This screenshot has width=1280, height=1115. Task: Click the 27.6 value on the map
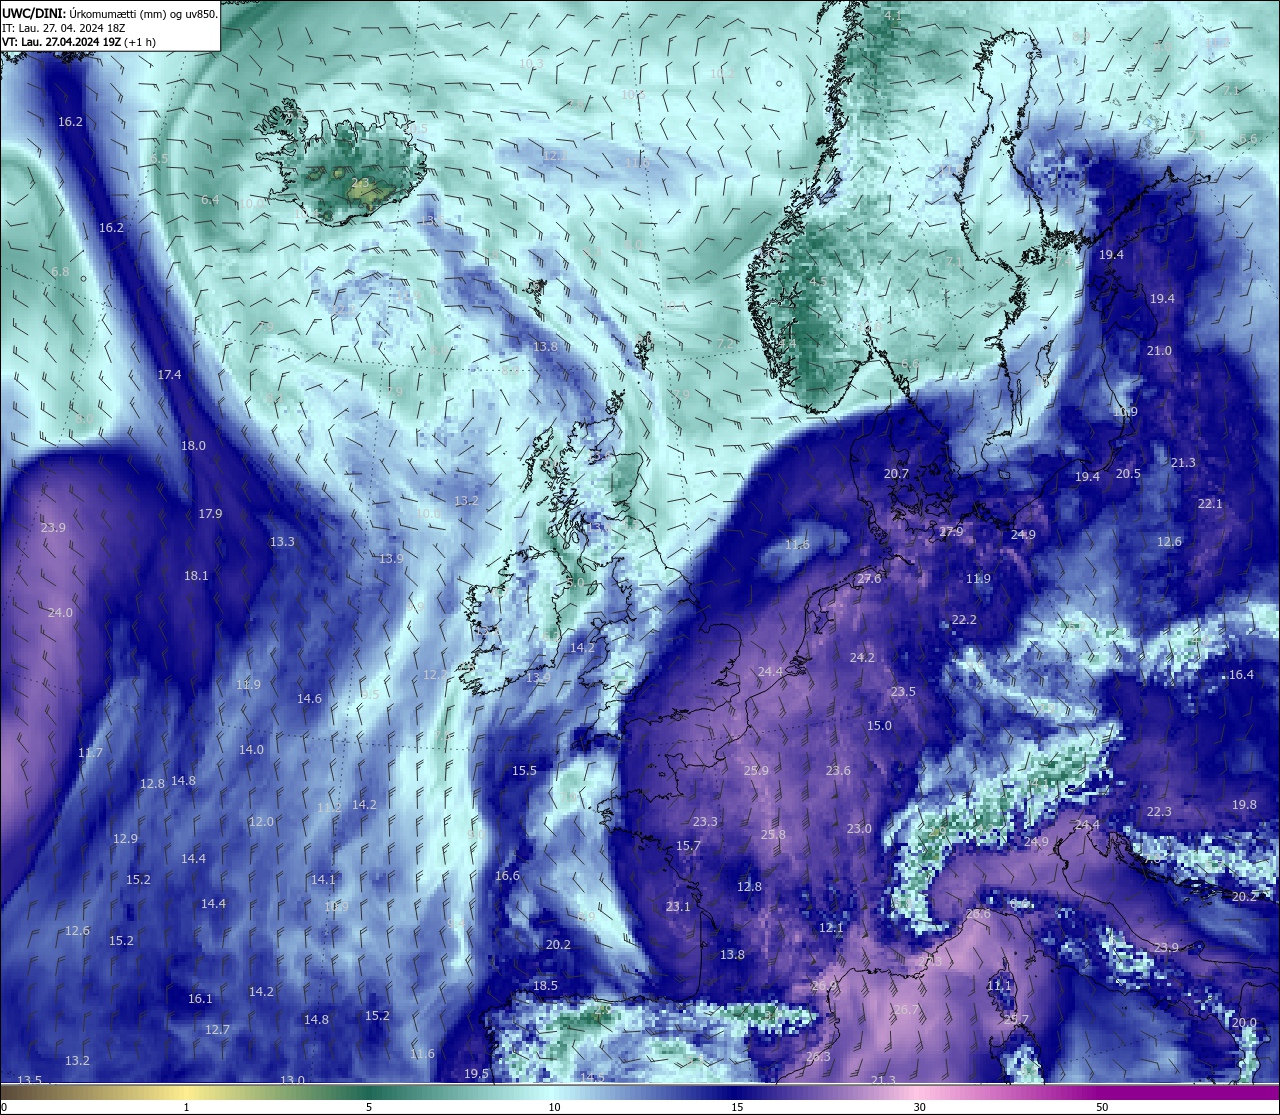click(869, 580)
